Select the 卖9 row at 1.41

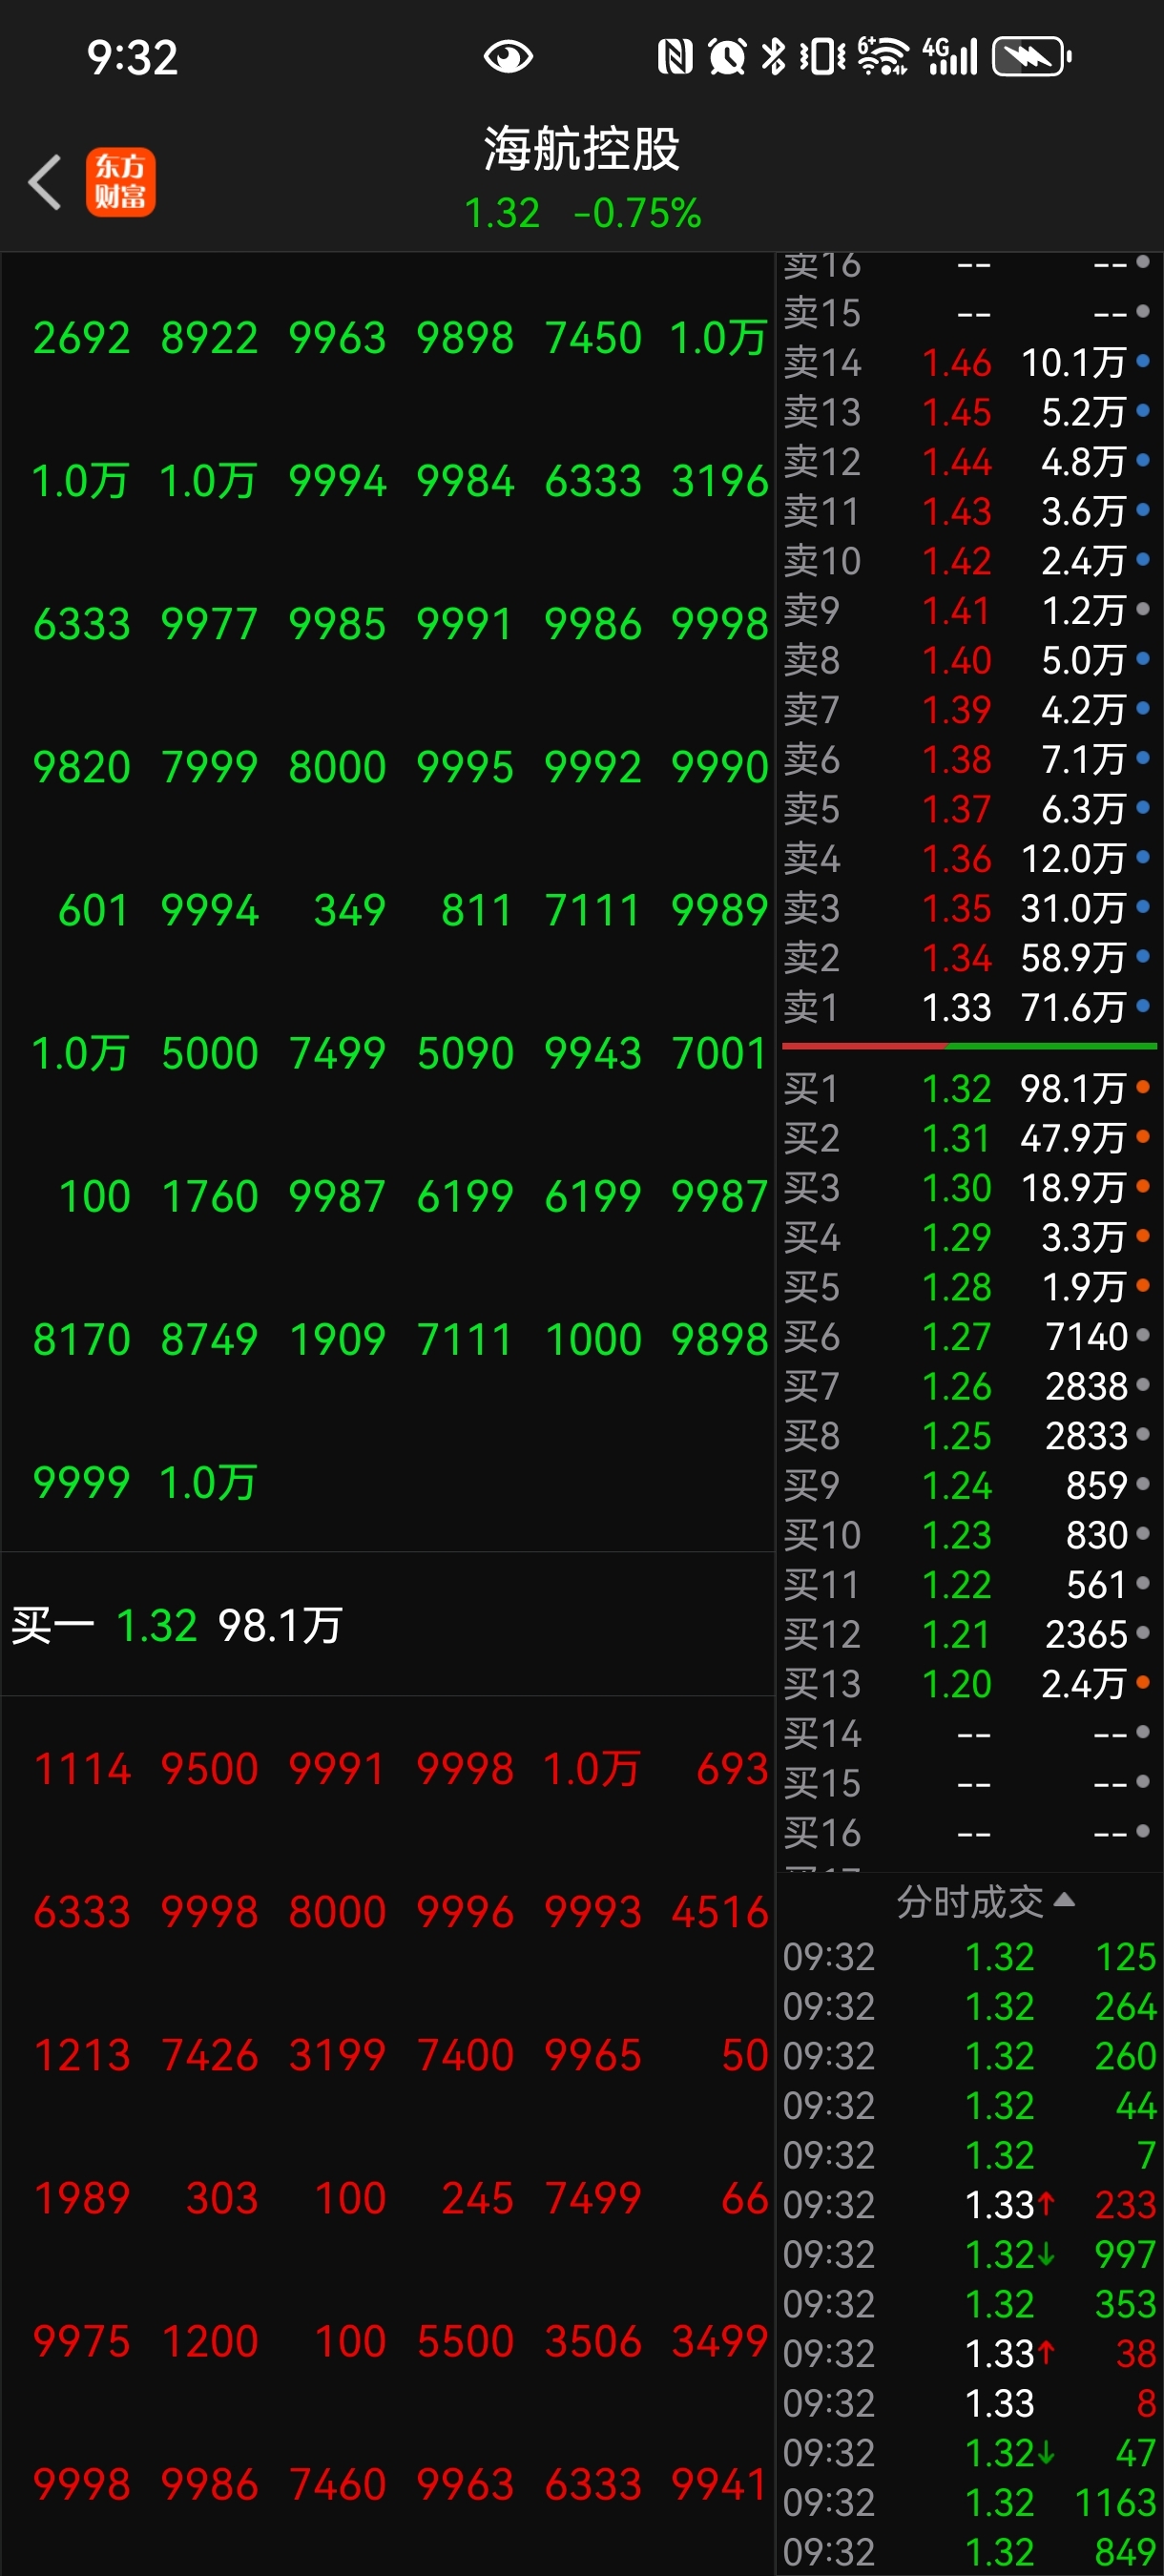click(969, 610)
